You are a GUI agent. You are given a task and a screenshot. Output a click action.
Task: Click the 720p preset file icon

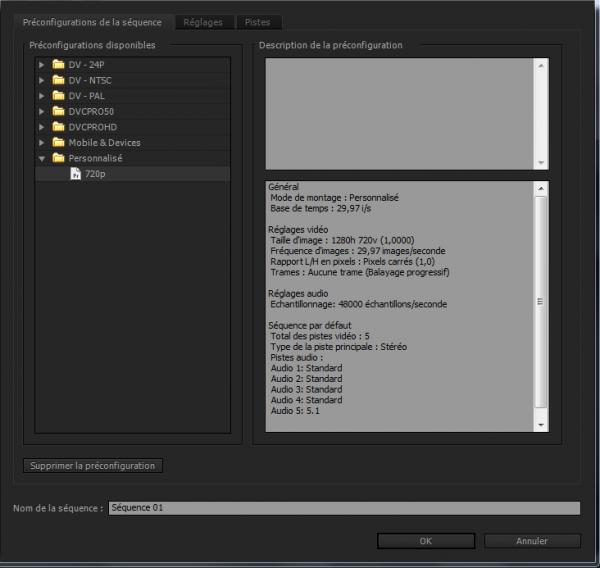75,174
